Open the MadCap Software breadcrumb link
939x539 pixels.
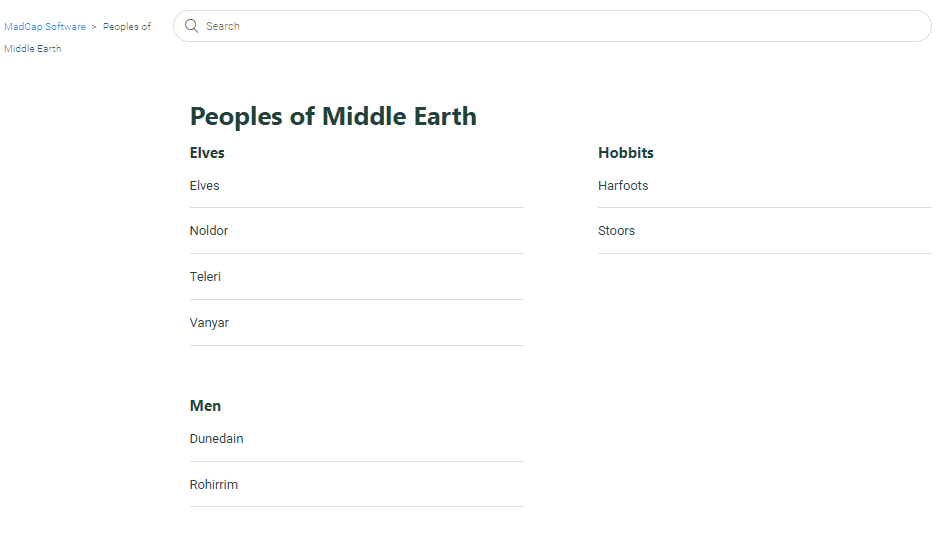click(x=45, y=27)
